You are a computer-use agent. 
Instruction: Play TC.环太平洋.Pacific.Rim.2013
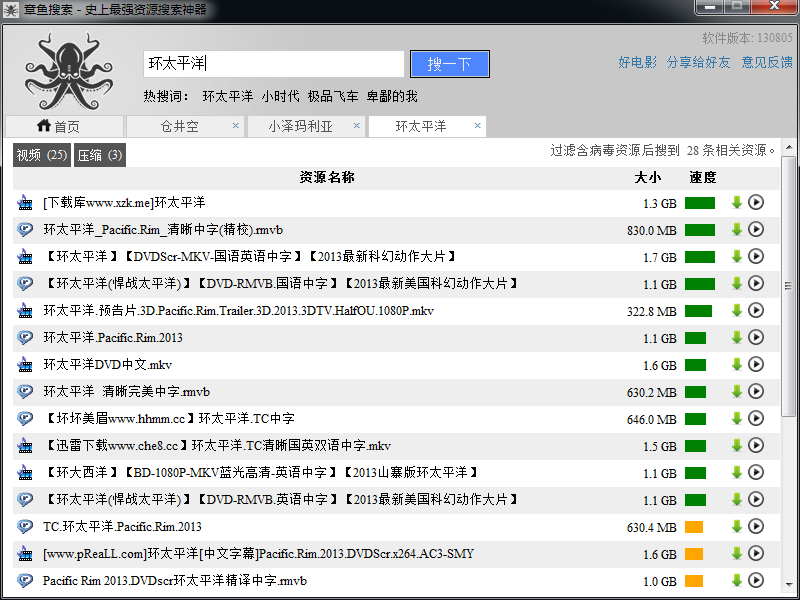(x=756, y=527)
